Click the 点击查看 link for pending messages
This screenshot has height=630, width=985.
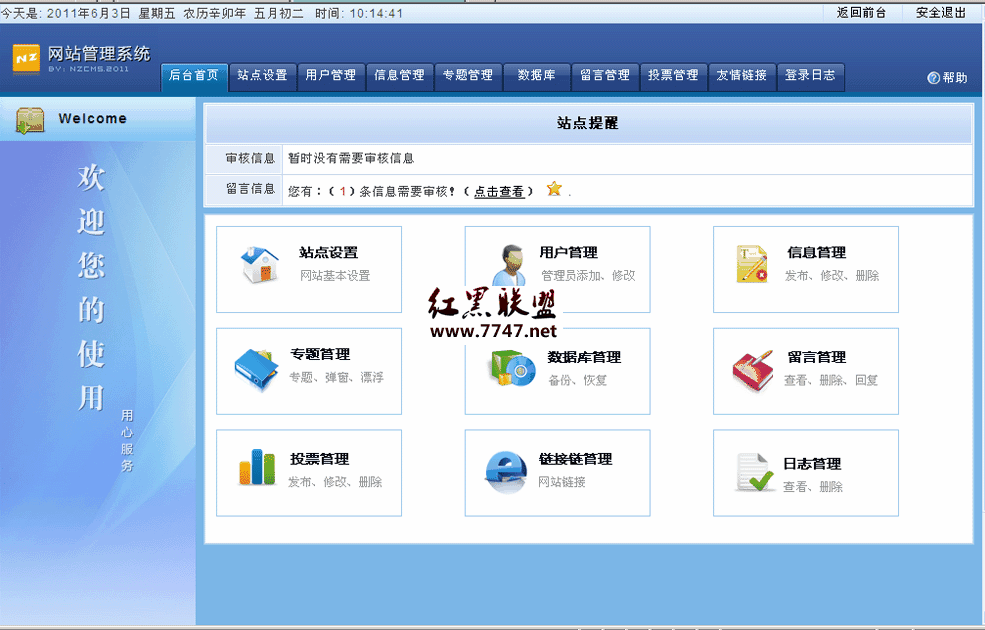pos(499,192)
